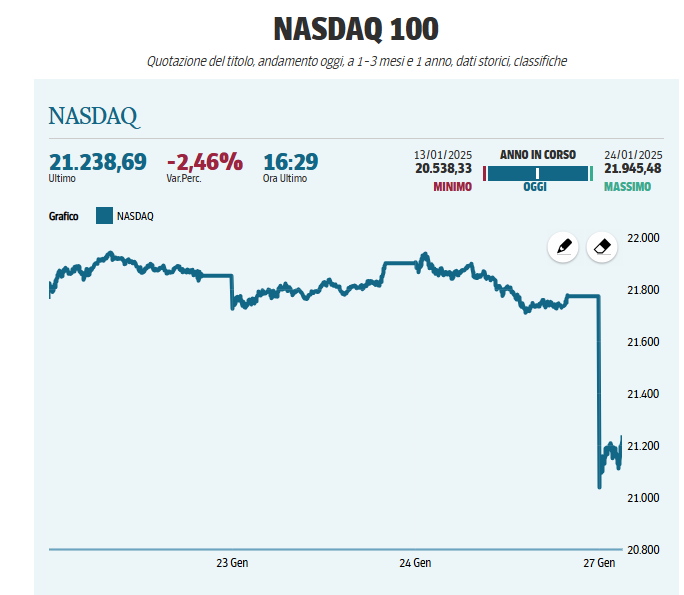Select the MINIMO label
The image size is (684, 595).
[x=452, y=187]
